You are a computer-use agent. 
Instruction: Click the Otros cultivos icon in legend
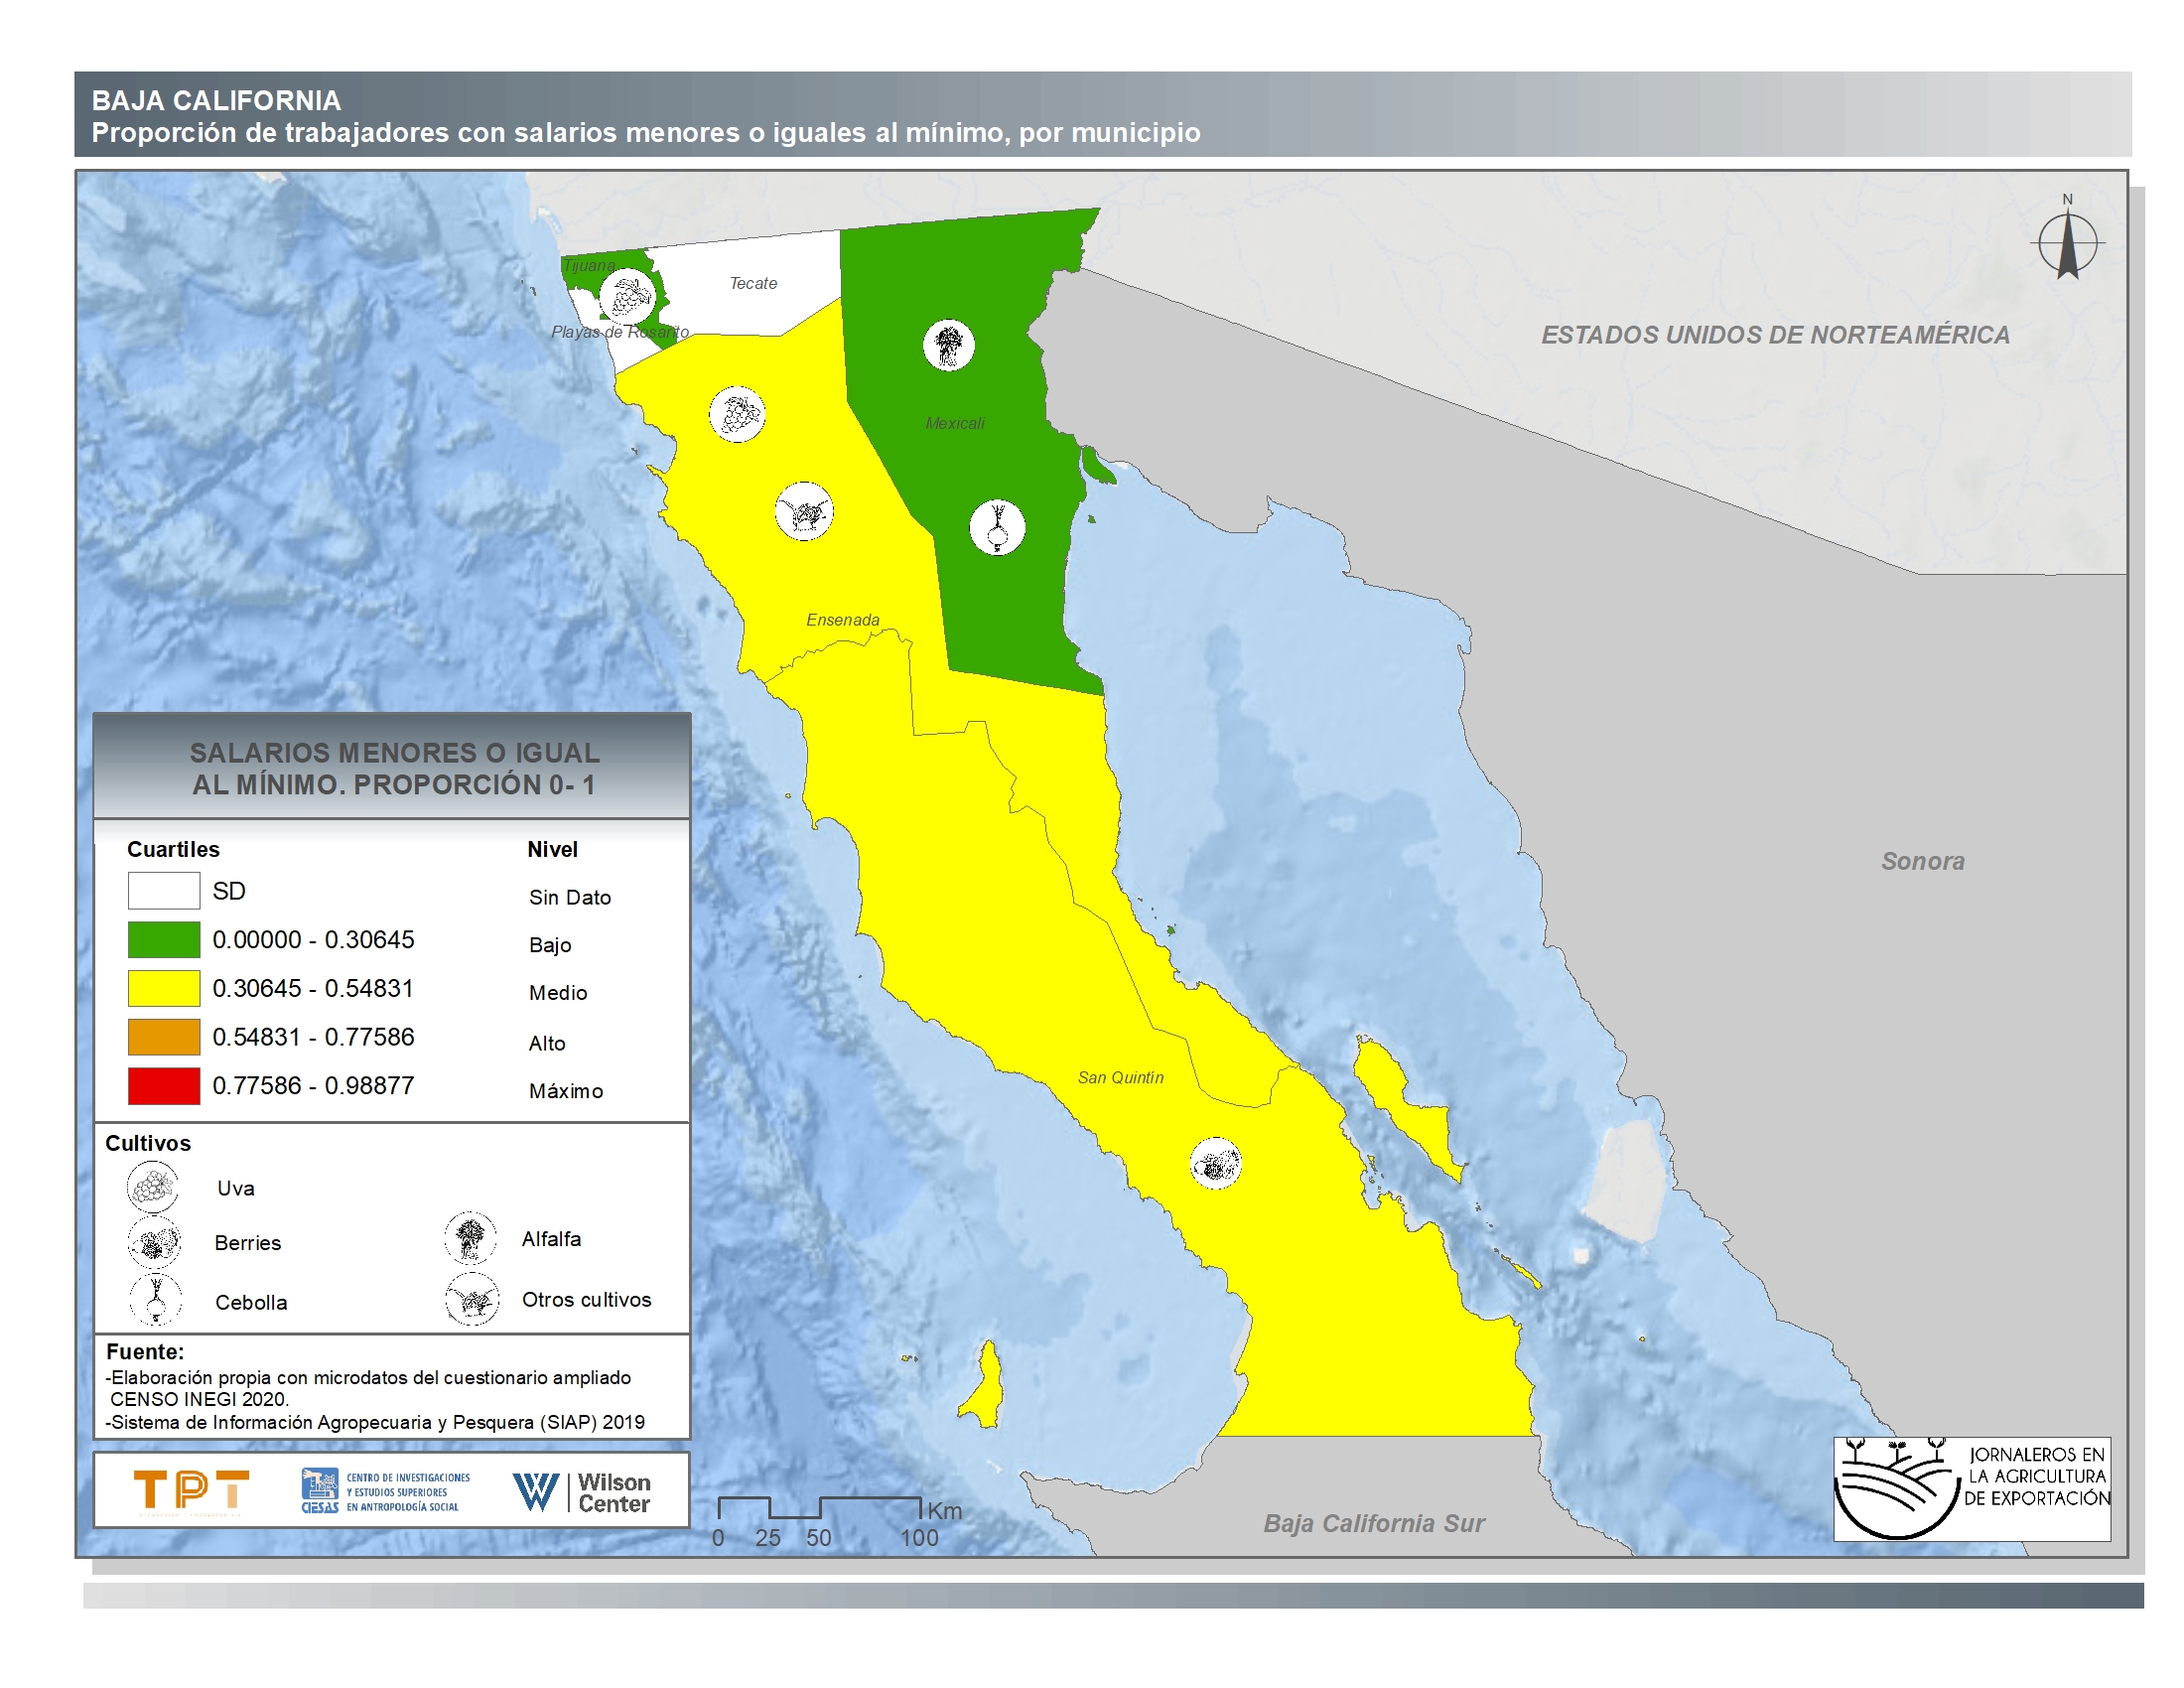472,1300
